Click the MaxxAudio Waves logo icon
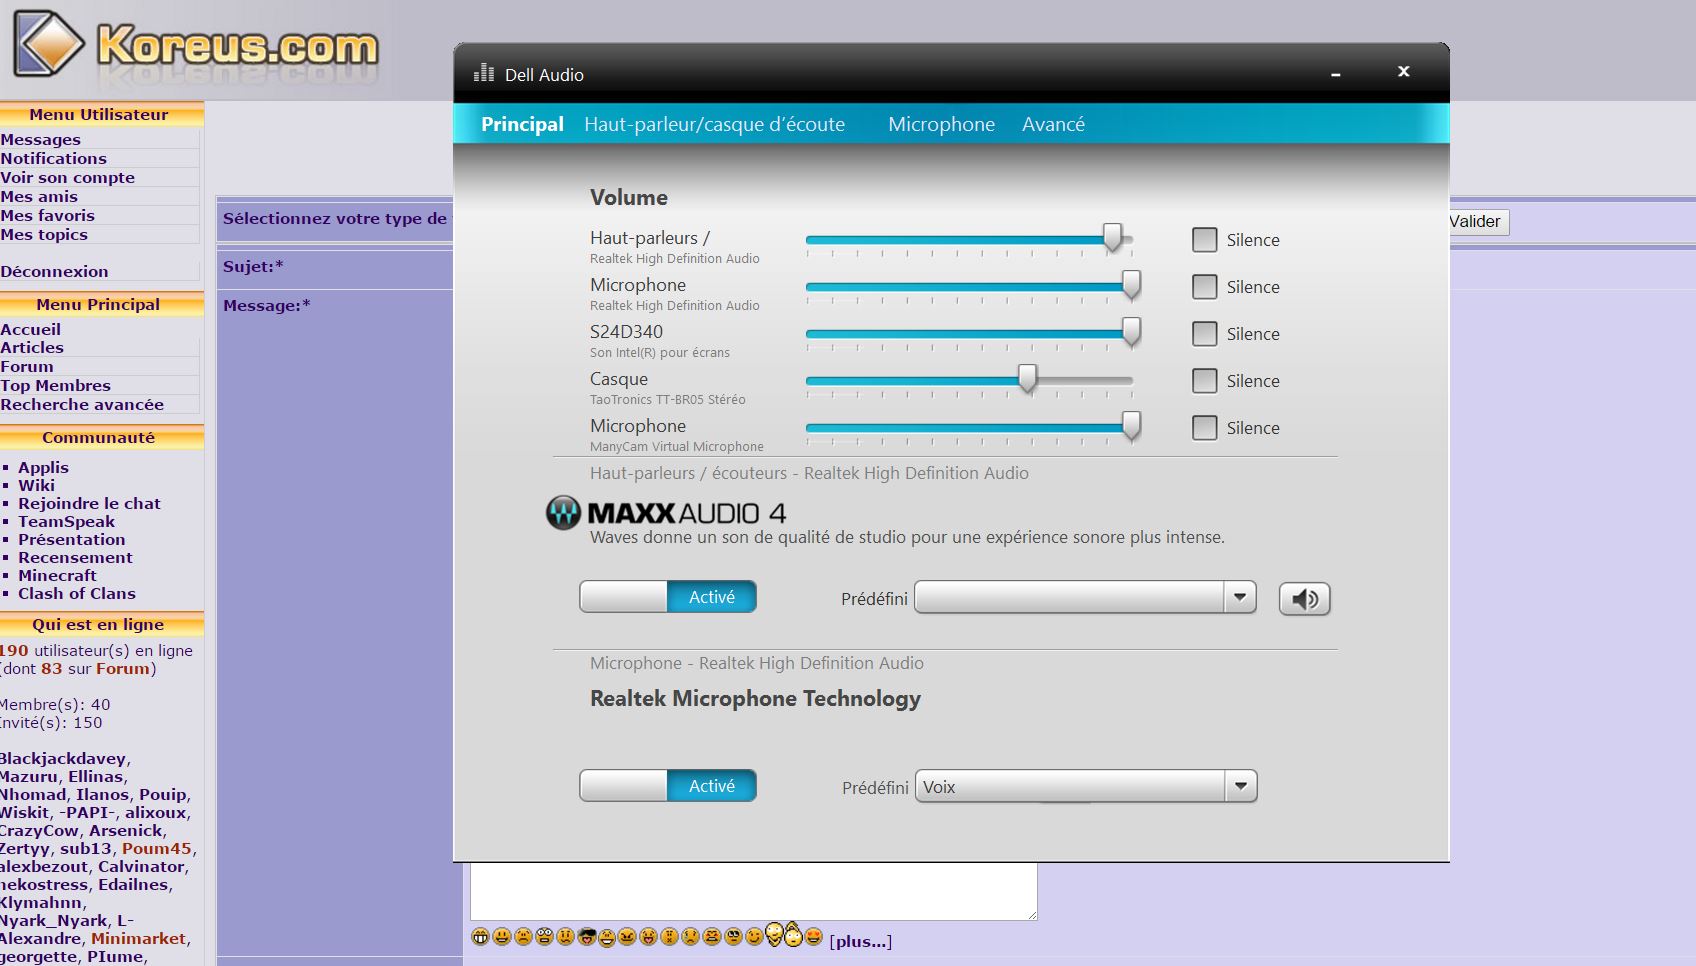The height and width of the screenshot is (966, 1696). coord(563,512)
